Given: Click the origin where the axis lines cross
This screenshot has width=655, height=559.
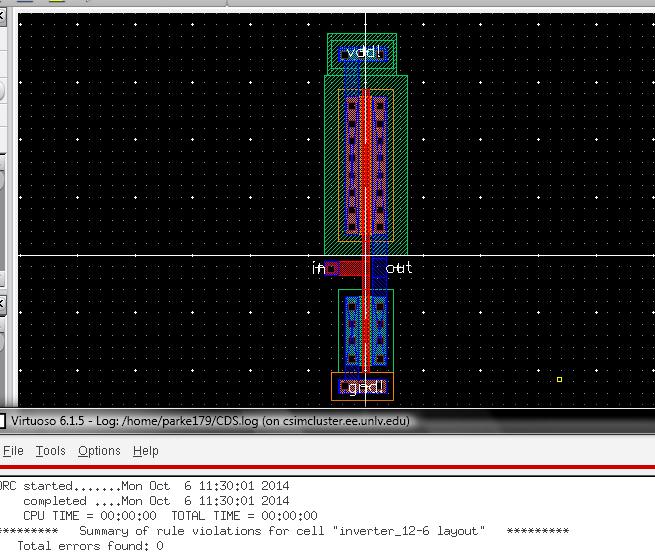Looking at the screenshot, I should tap(366, 256).
